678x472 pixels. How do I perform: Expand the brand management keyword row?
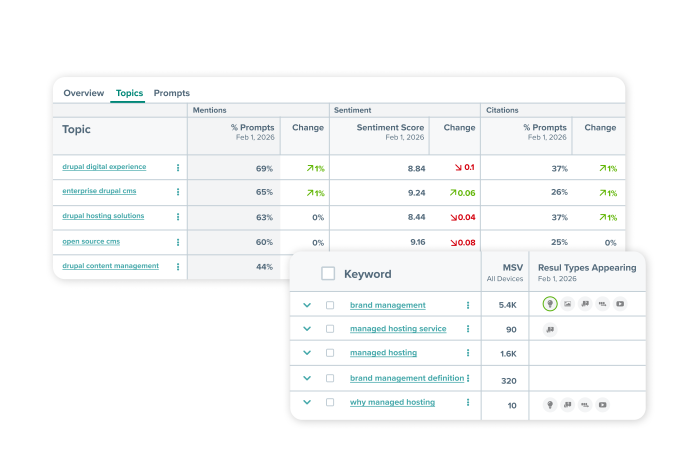[307, 305]
